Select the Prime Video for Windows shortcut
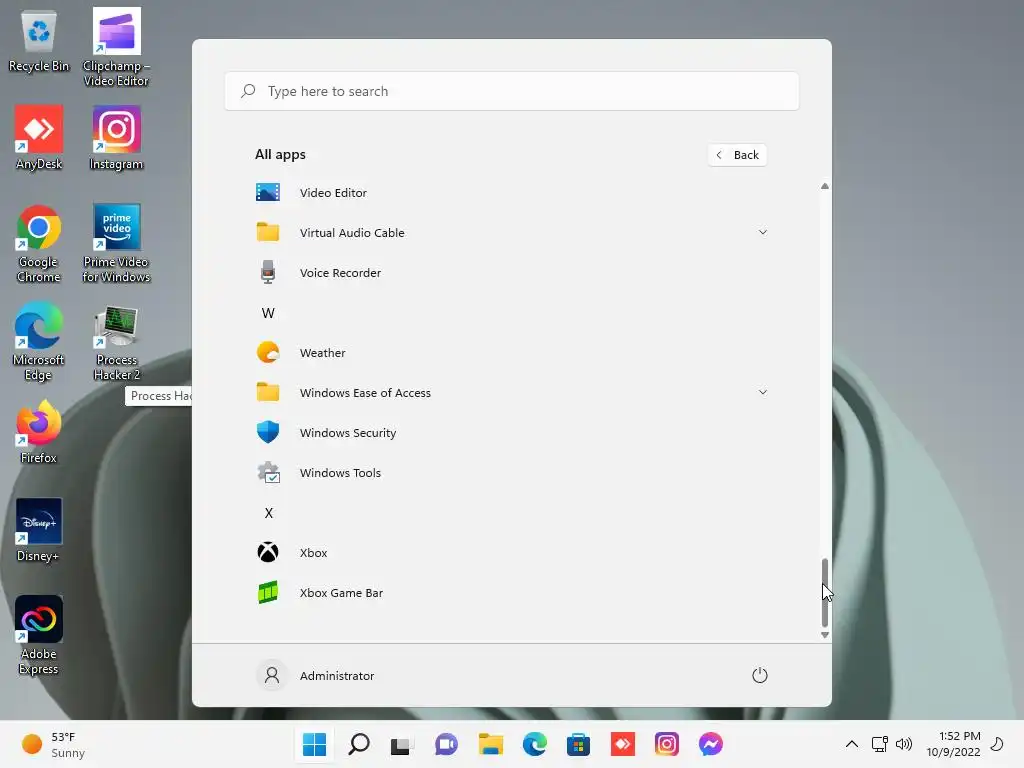Viewport: 1024px width, 768px height. [x=116, y=244]
